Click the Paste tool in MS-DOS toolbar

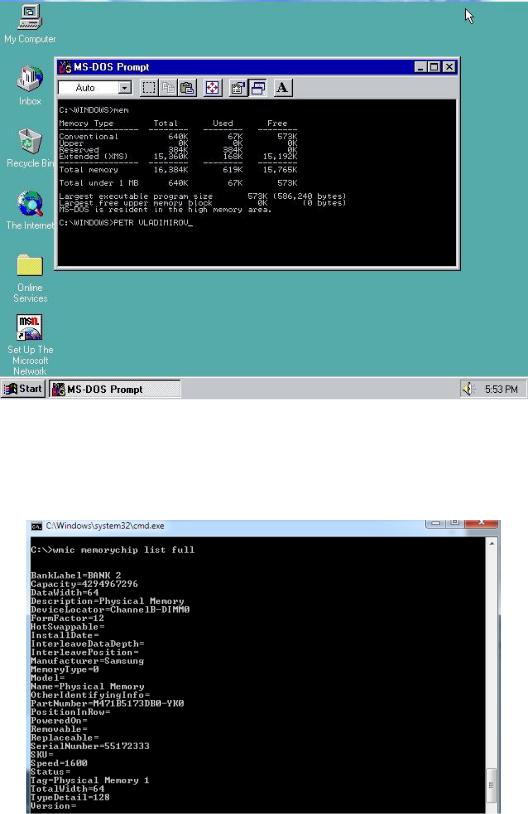(187, 88)
